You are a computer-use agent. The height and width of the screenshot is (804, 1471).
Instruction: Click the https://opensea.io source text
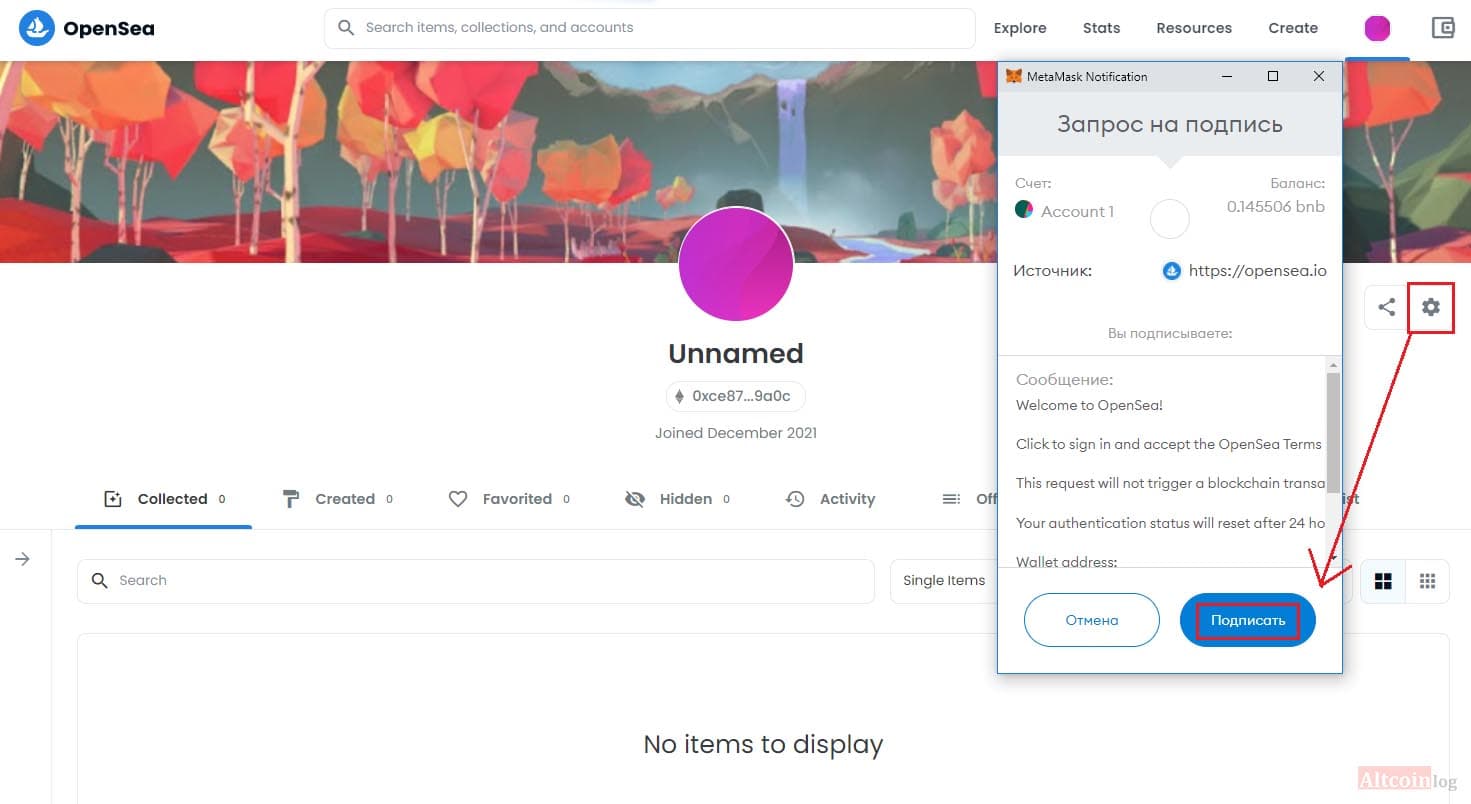pos(1258,270)
